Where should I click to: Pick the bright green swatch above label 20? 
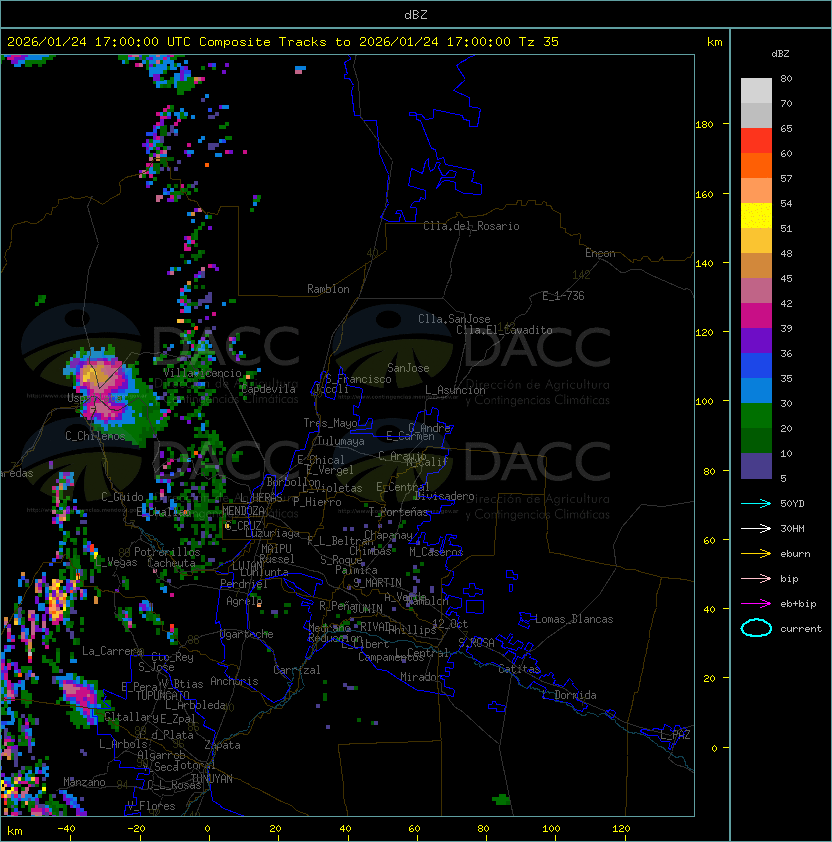pos(756,416)
